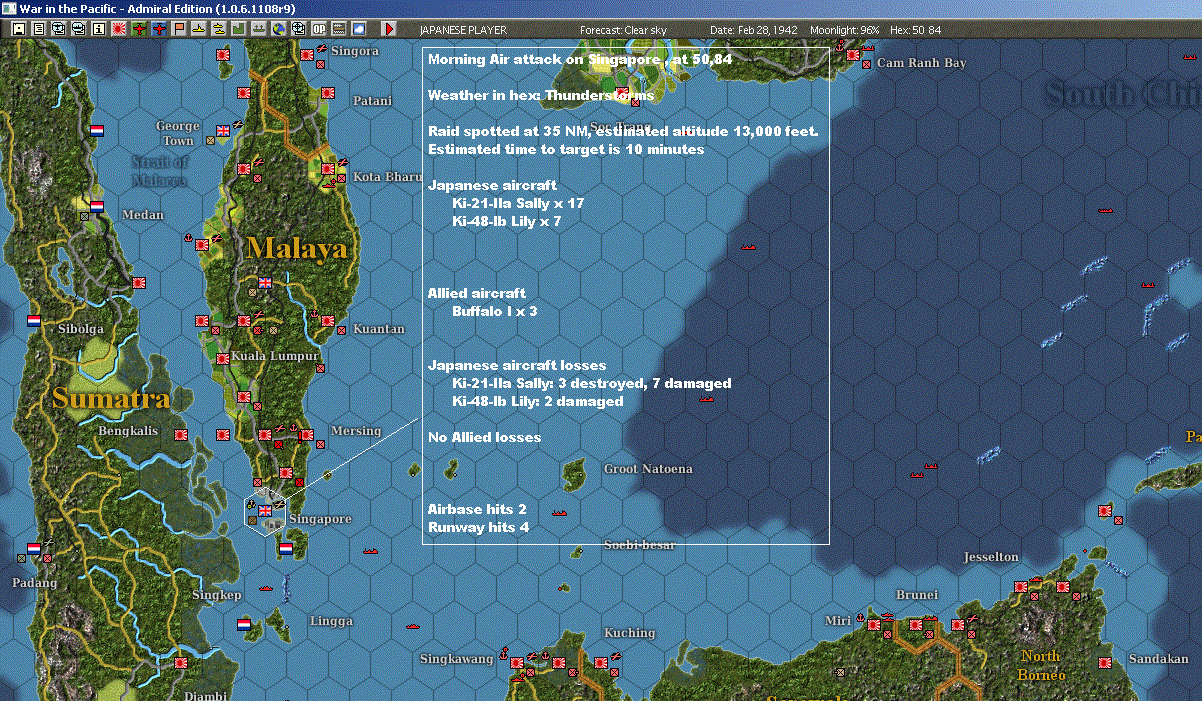Click 'No Allied losses' text
Viewport: 1202px width, 701px height.
[484, 437]
